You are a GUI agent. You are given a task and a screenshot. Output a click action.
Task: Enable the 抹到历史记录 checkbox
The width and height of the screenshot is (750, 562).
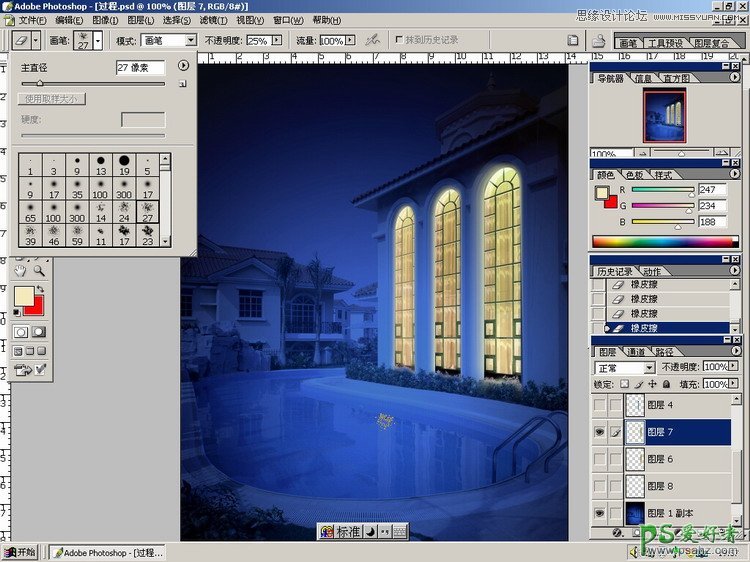click(400, 41)
